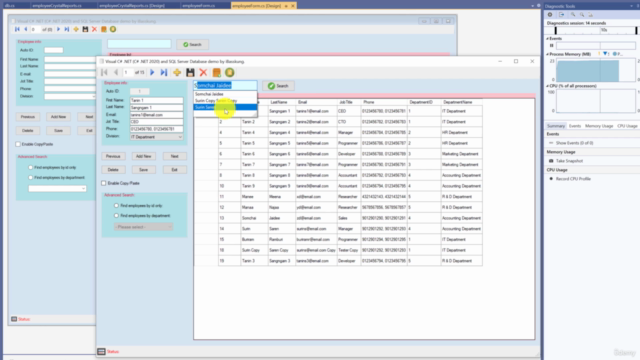Move last icon in designer form navigator

pyautogui.click(x=67, y=29)
